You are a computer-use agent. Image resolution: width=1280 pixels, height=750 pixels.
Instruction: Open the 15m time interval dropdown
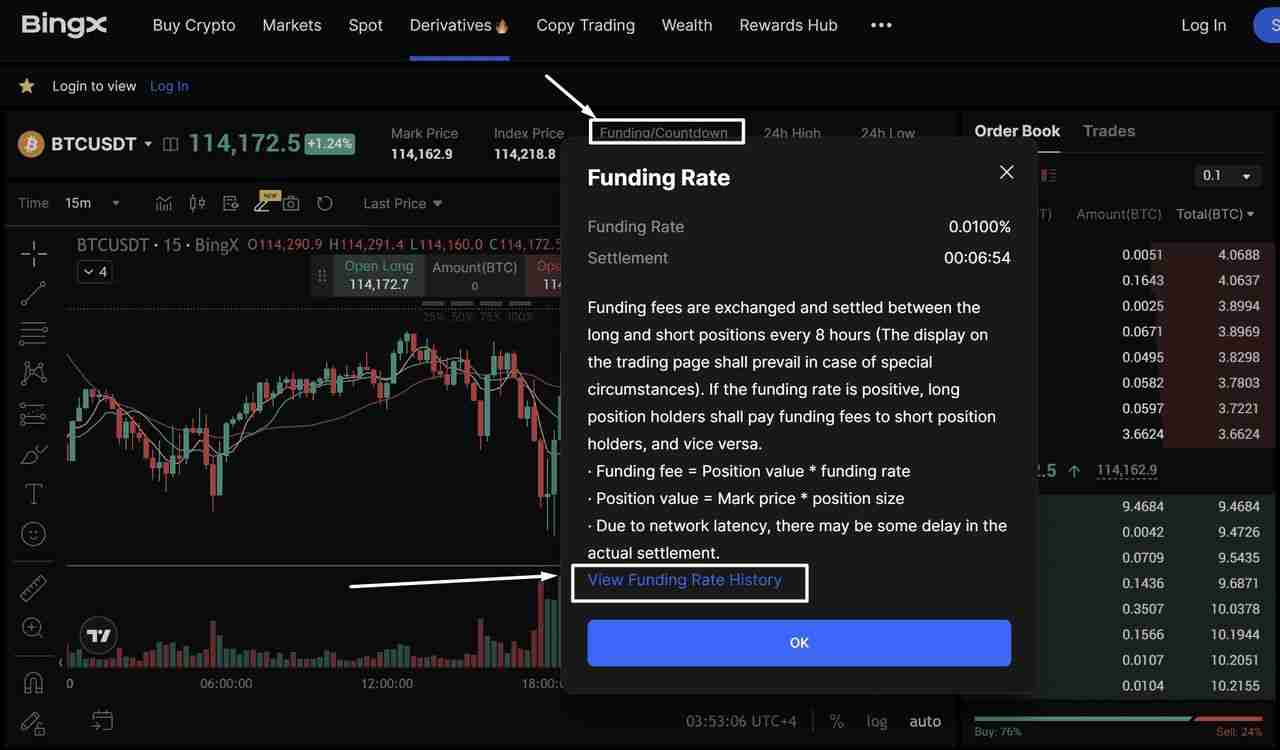92,203
